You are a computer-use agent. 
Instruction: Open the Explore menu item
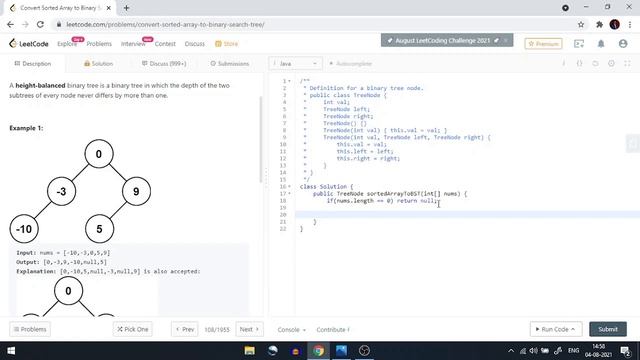coord(67,44)
